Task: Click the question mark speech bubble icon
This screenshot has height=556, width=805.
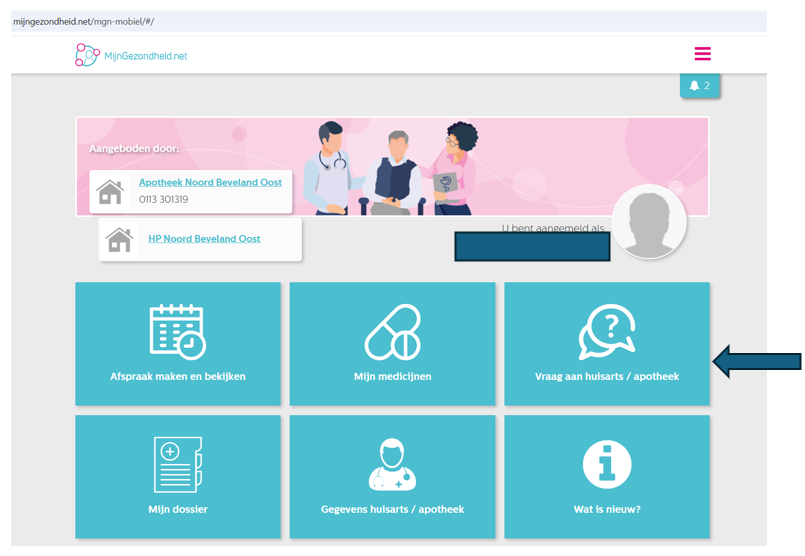Action: click(606, 332)
